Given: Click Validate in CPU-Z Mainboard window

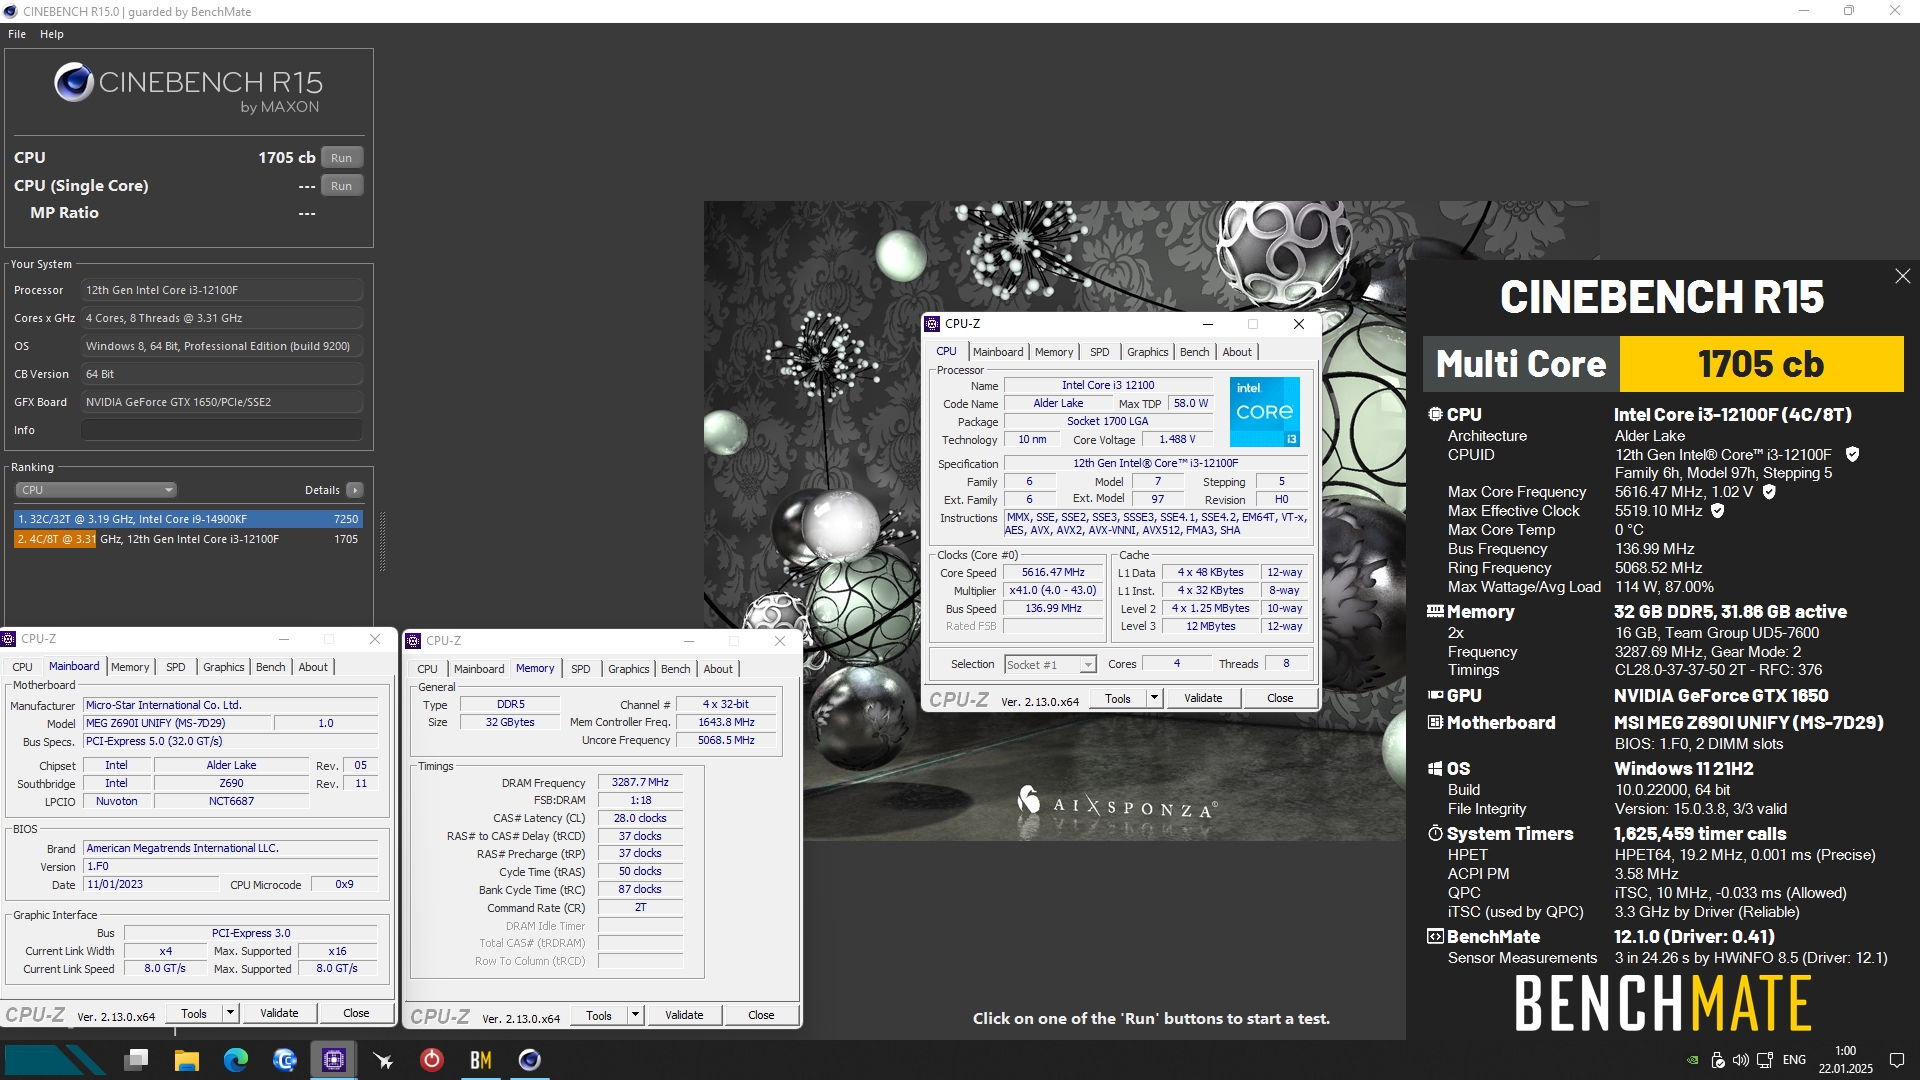Looking at the screenshot, I should [x=279, y=1013].
